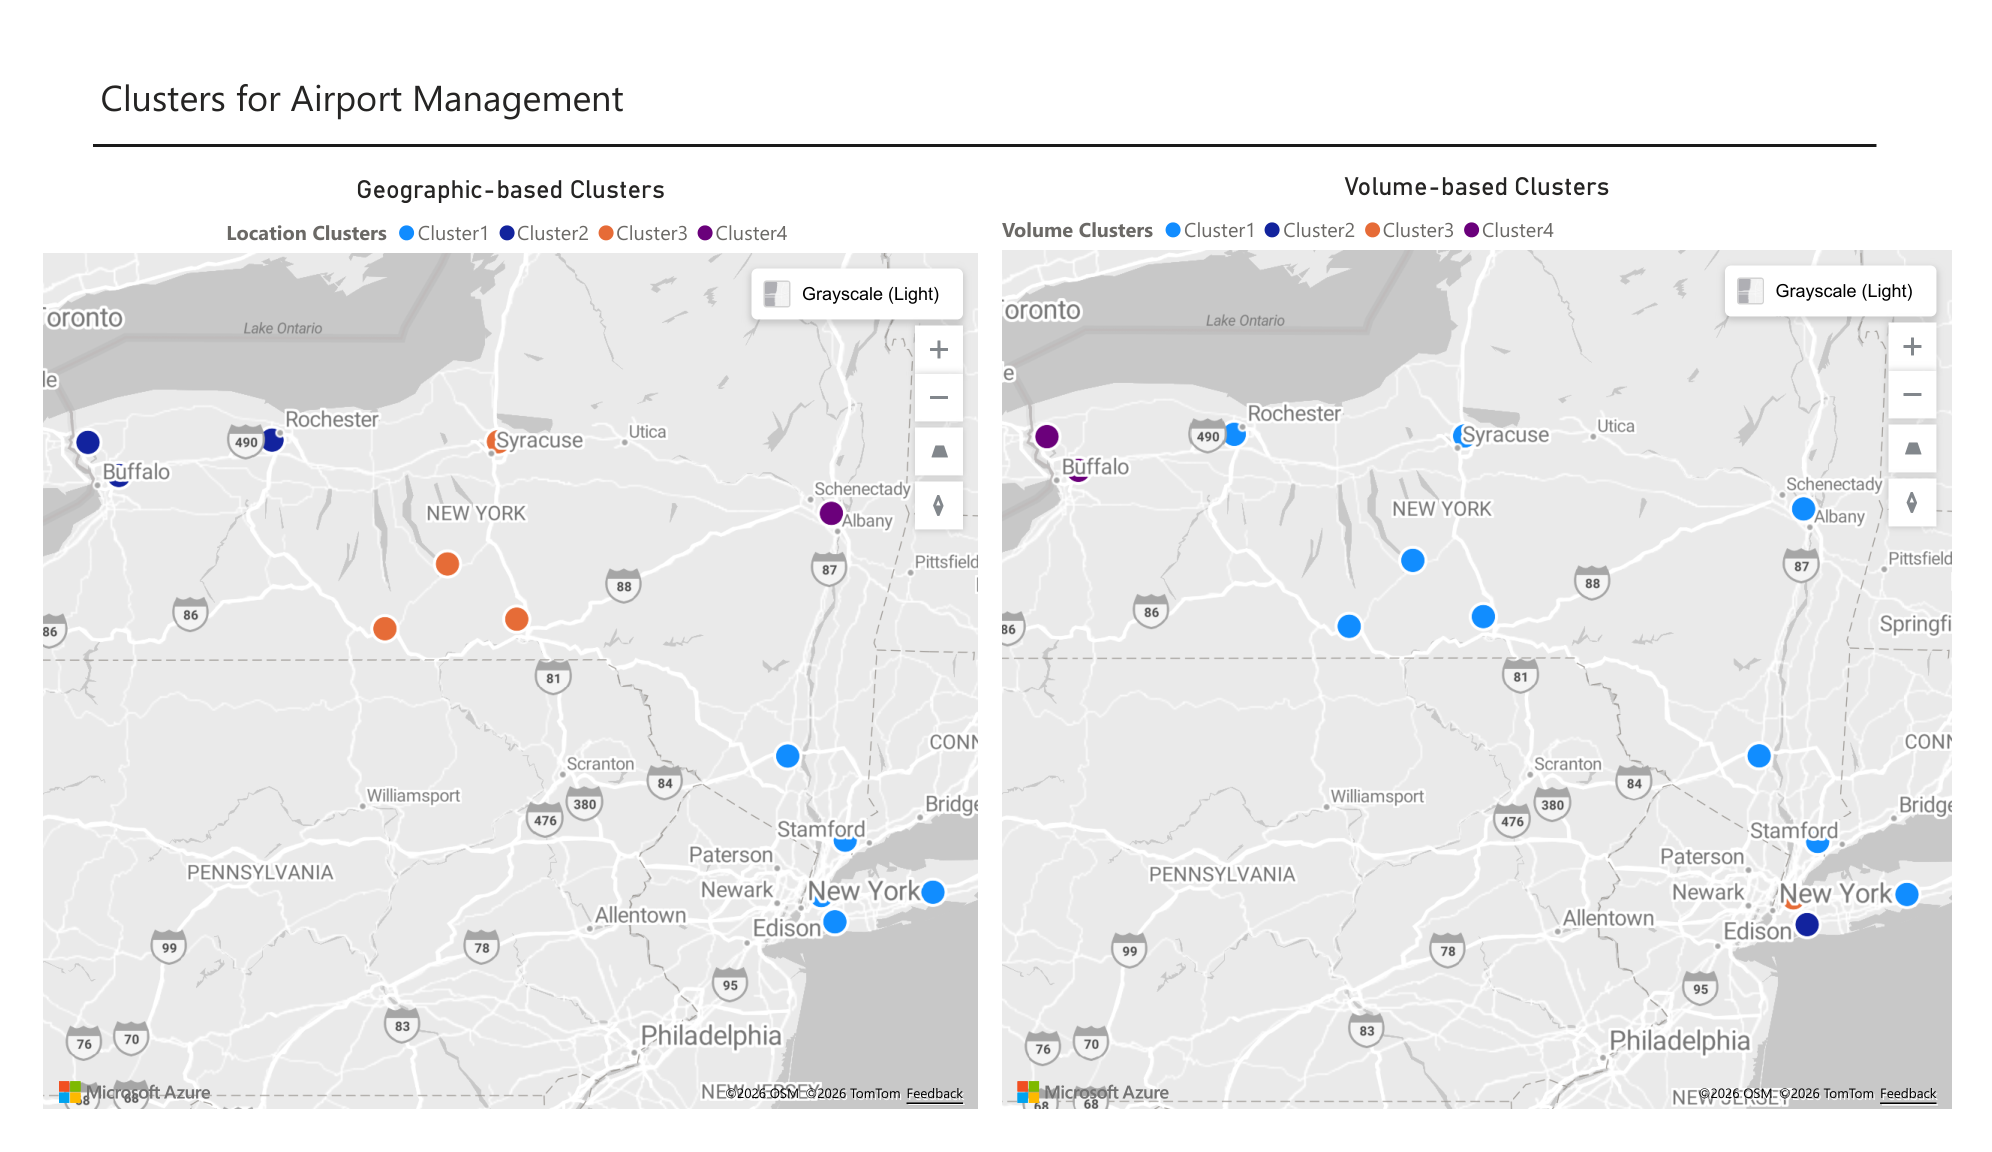The height and width of the screenshot is (1152, 1992).
Task: Open the Feedback link on the left map
Action: pos(934,1093)
